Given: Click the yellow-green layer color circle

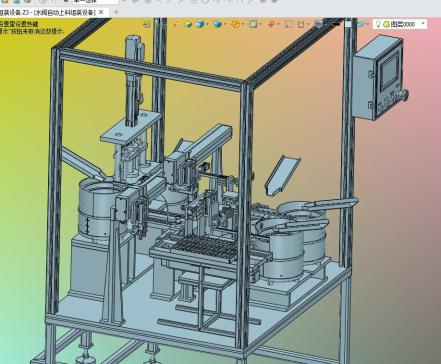Looking at the screenshot, I should tap(386, 24).
